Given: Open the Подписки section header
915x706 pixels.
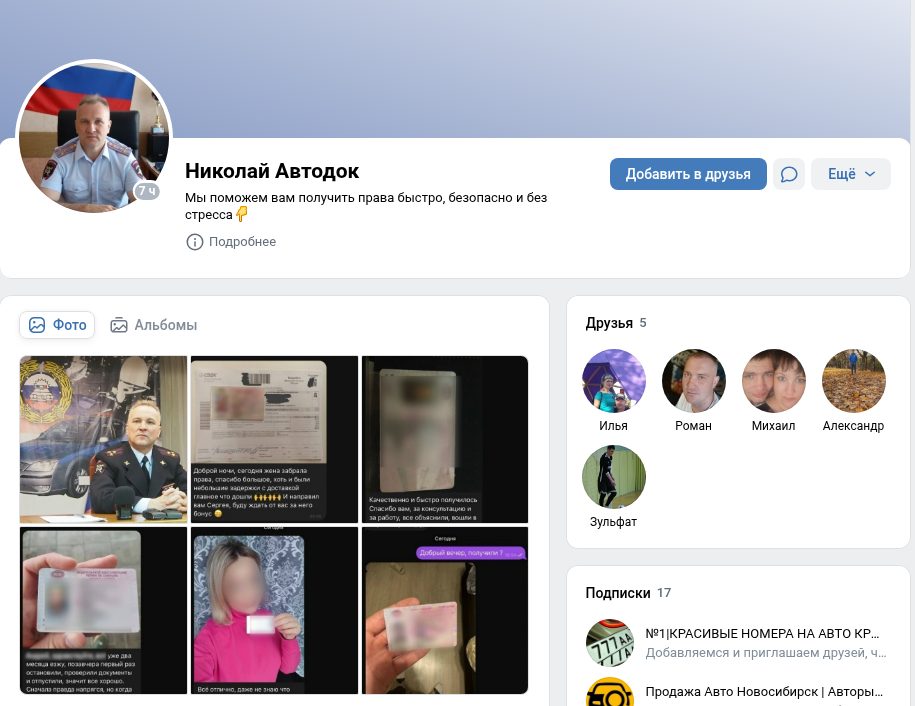Looking at the screenshot, I should tap(618, 593).
